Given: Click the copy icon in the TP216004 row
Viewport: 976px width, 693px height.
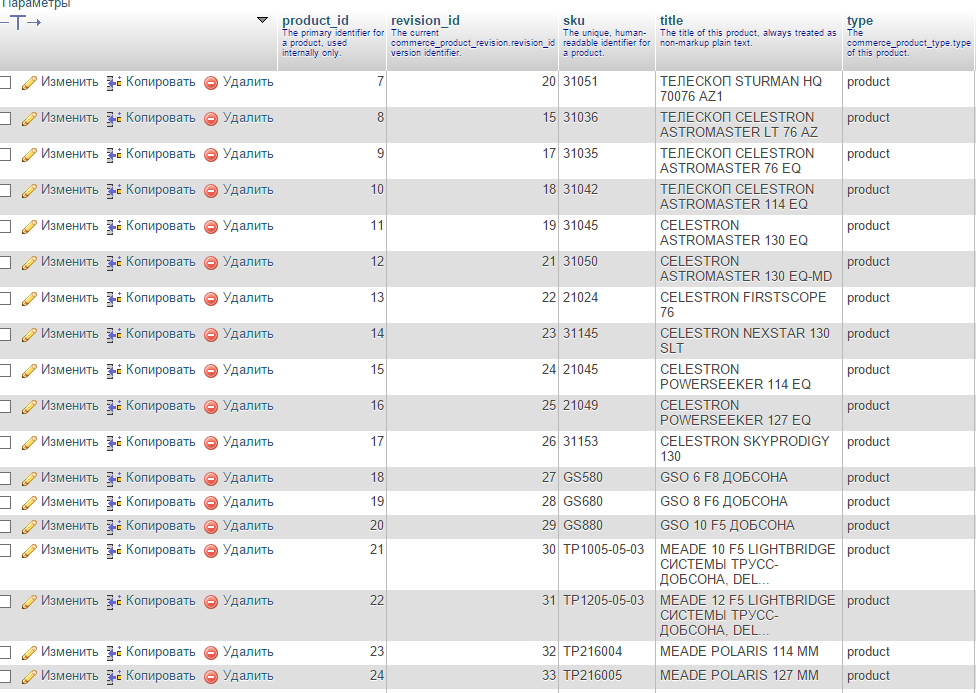Looking at the screenshot, I should pyautogui.click(x=114, y=654).
